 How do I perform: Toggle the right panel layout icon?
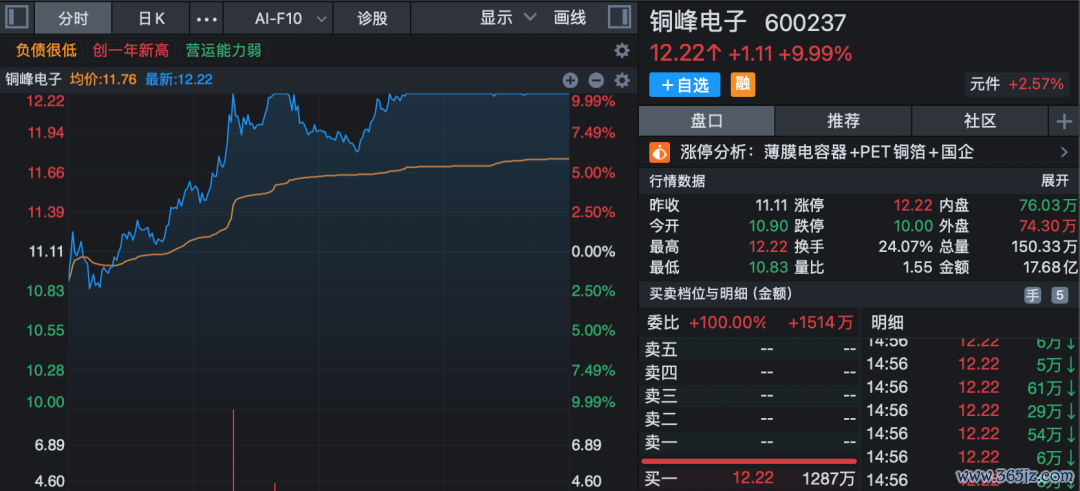tap(619, 17)
